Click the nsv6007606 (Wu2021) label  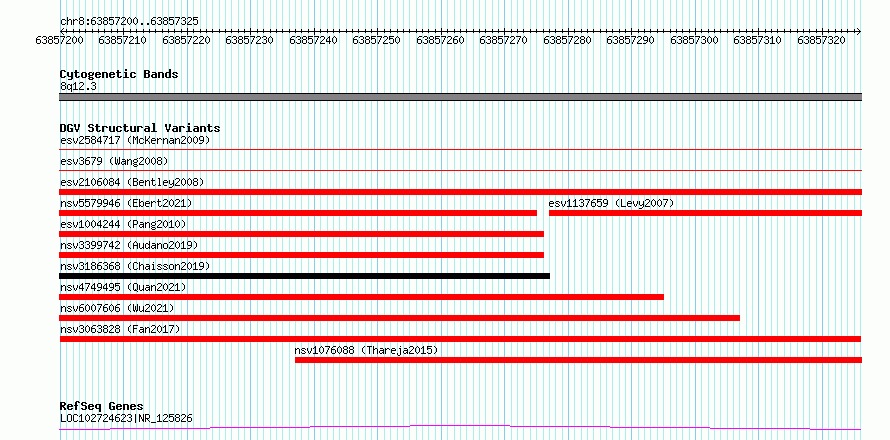pyautogui.click(x=117, y=308)
